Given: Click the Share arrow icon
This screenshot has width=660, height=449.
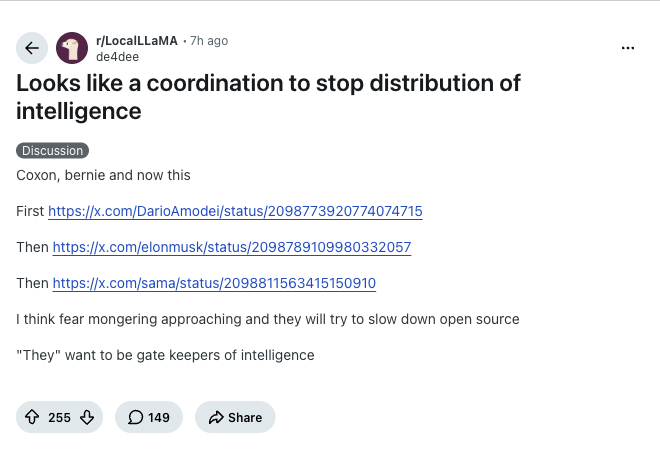Looking at the screenshot, I should coord(216,417).
